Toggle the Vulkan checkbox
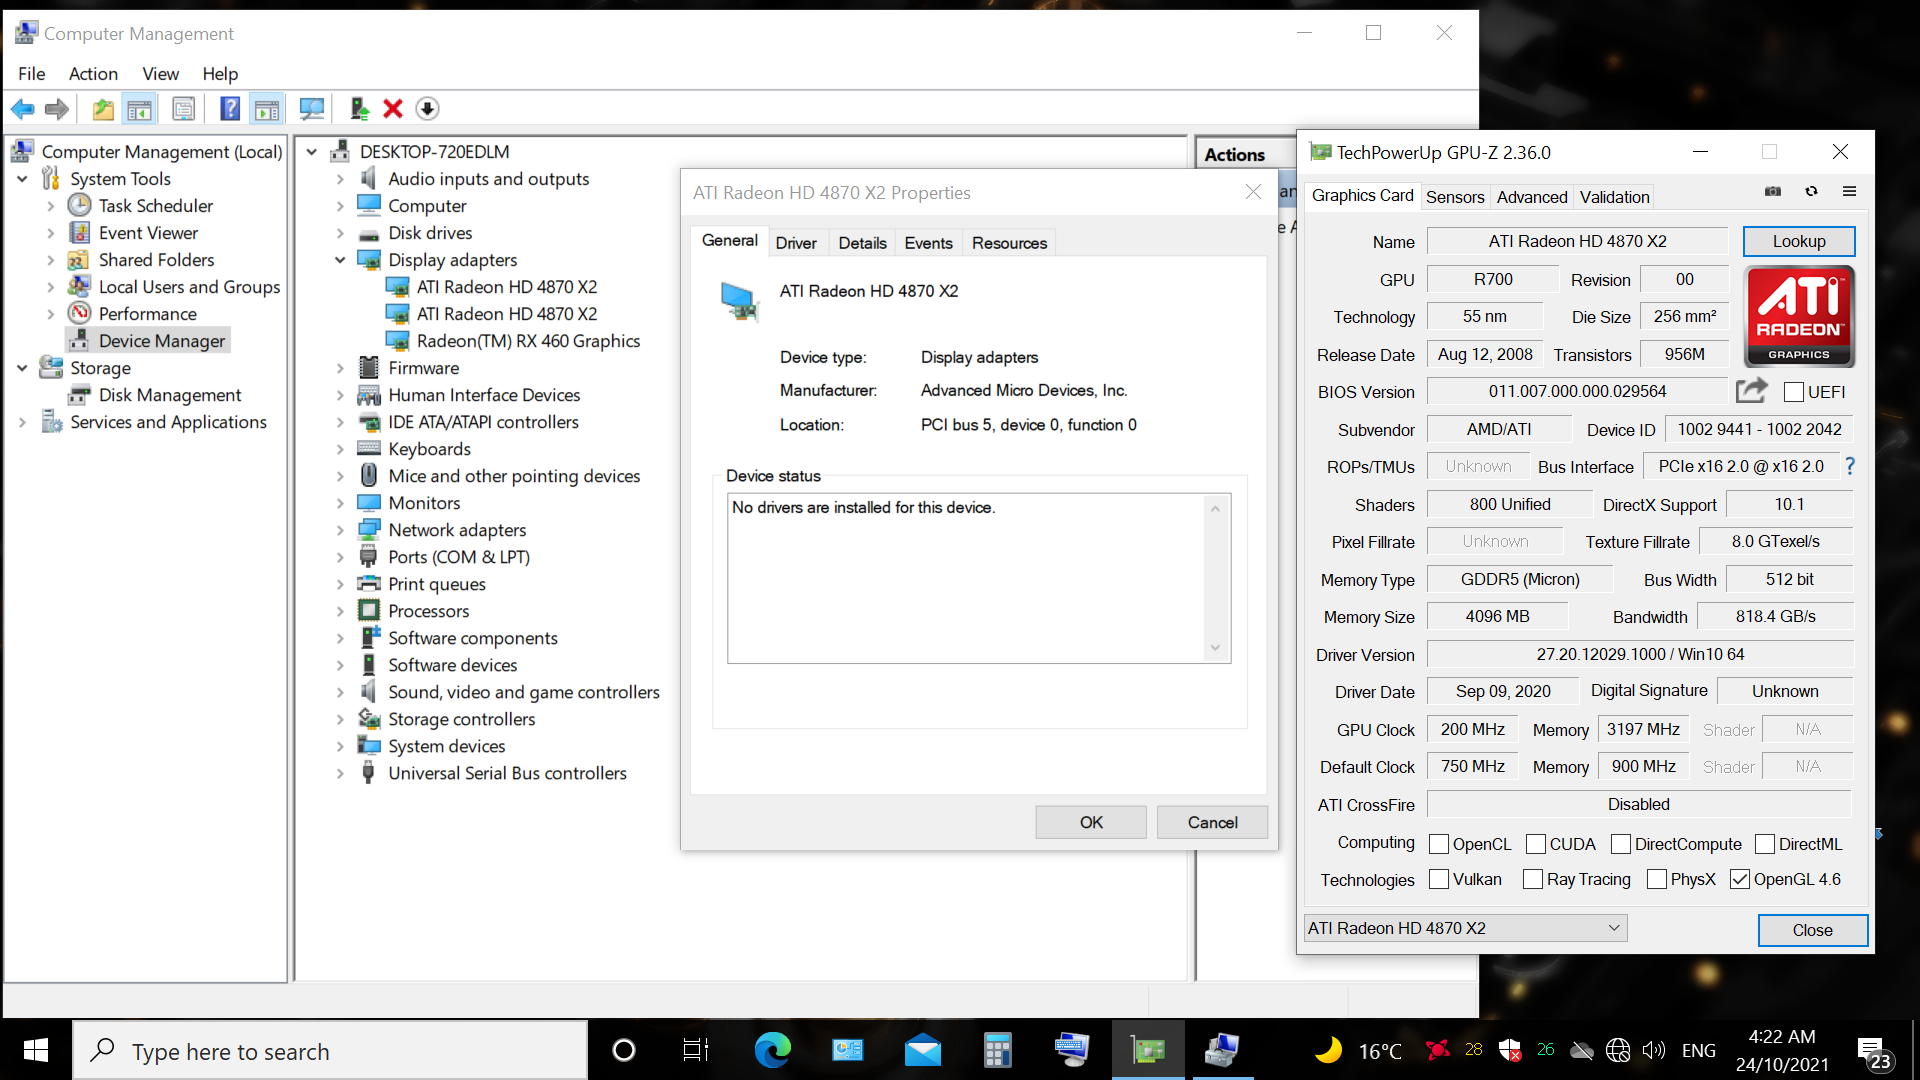Viewport: 1920px width, 1080px height. (1439, 879)
